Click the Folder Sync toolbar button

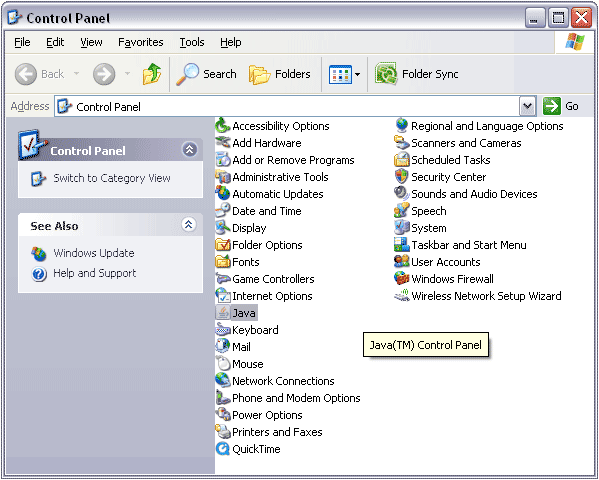point(417,74)
